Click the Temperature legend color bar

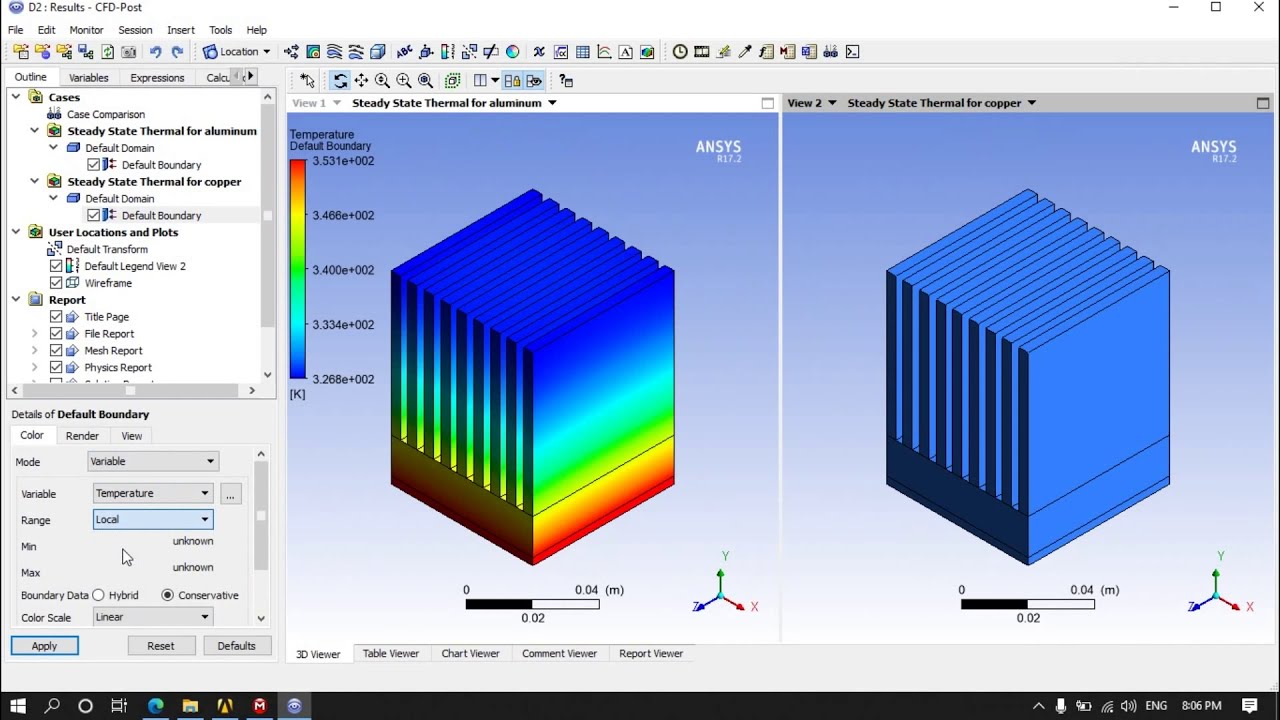point(297,269)
